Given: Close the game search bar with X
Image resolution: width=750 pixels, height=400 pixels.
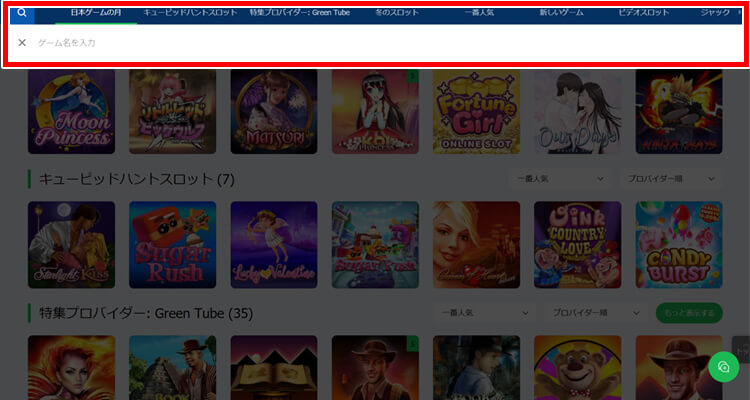Looking at the screenshot, I should click(x=22, y=43).
